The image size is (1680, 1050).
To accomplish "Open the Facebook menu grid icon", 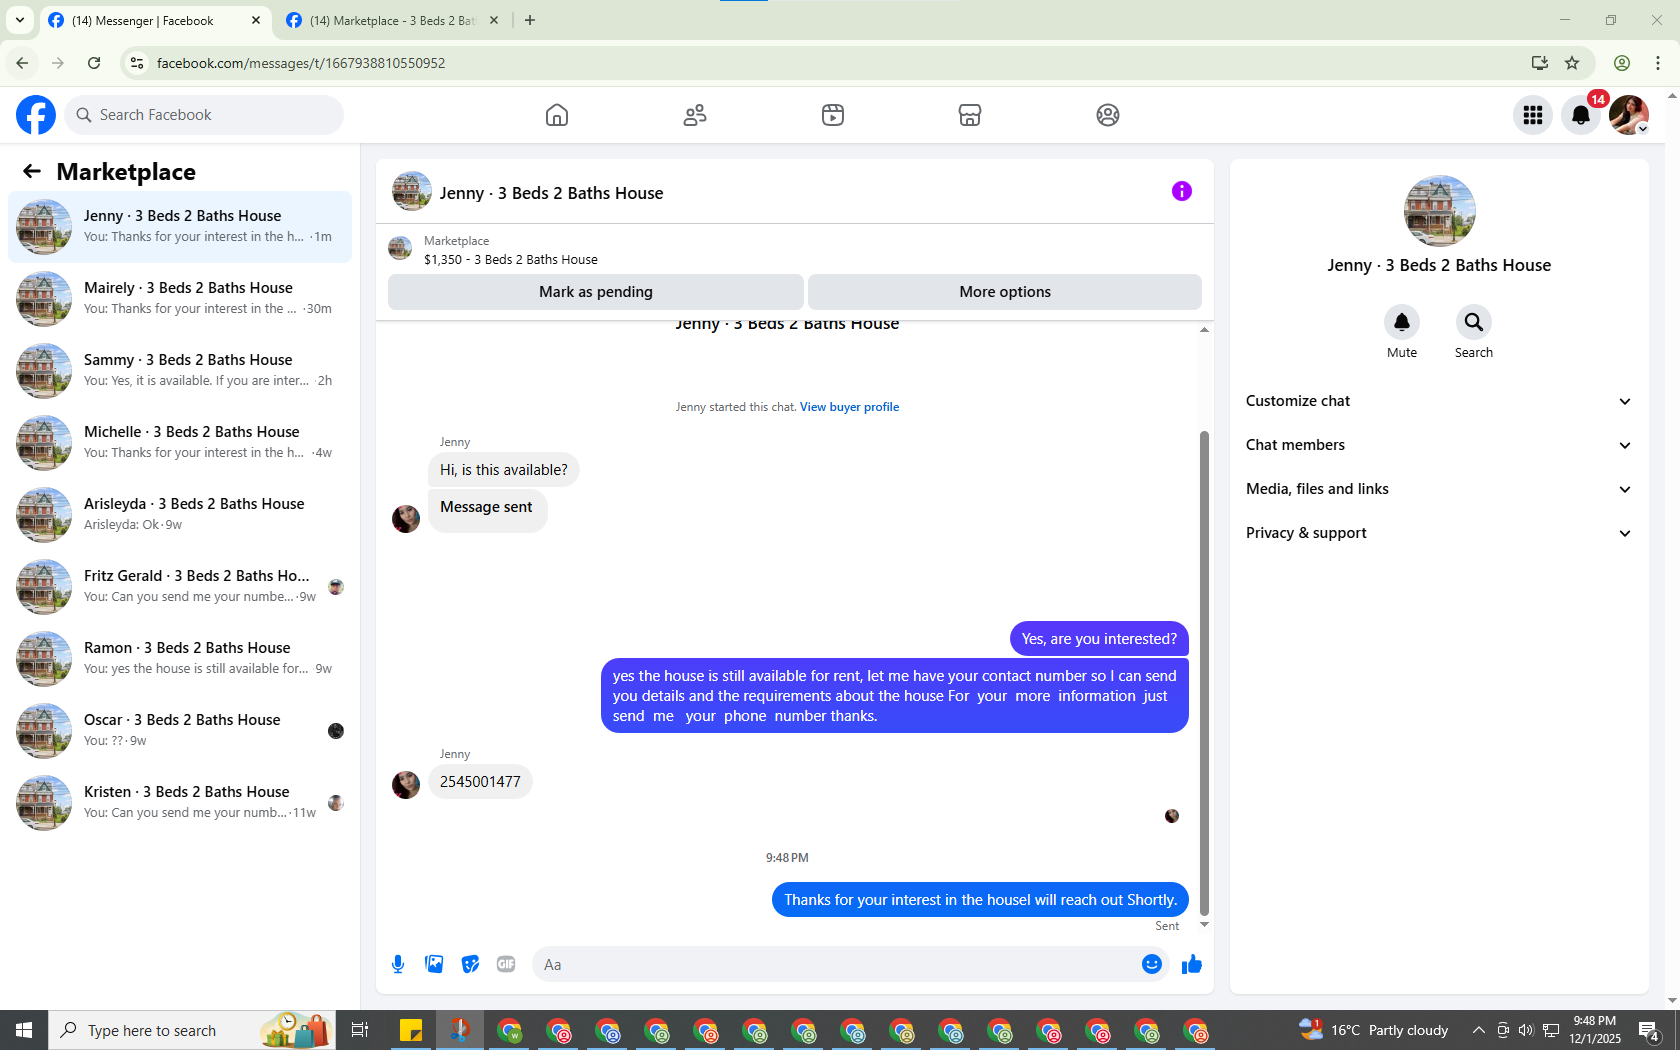I will click(1533, 115).
